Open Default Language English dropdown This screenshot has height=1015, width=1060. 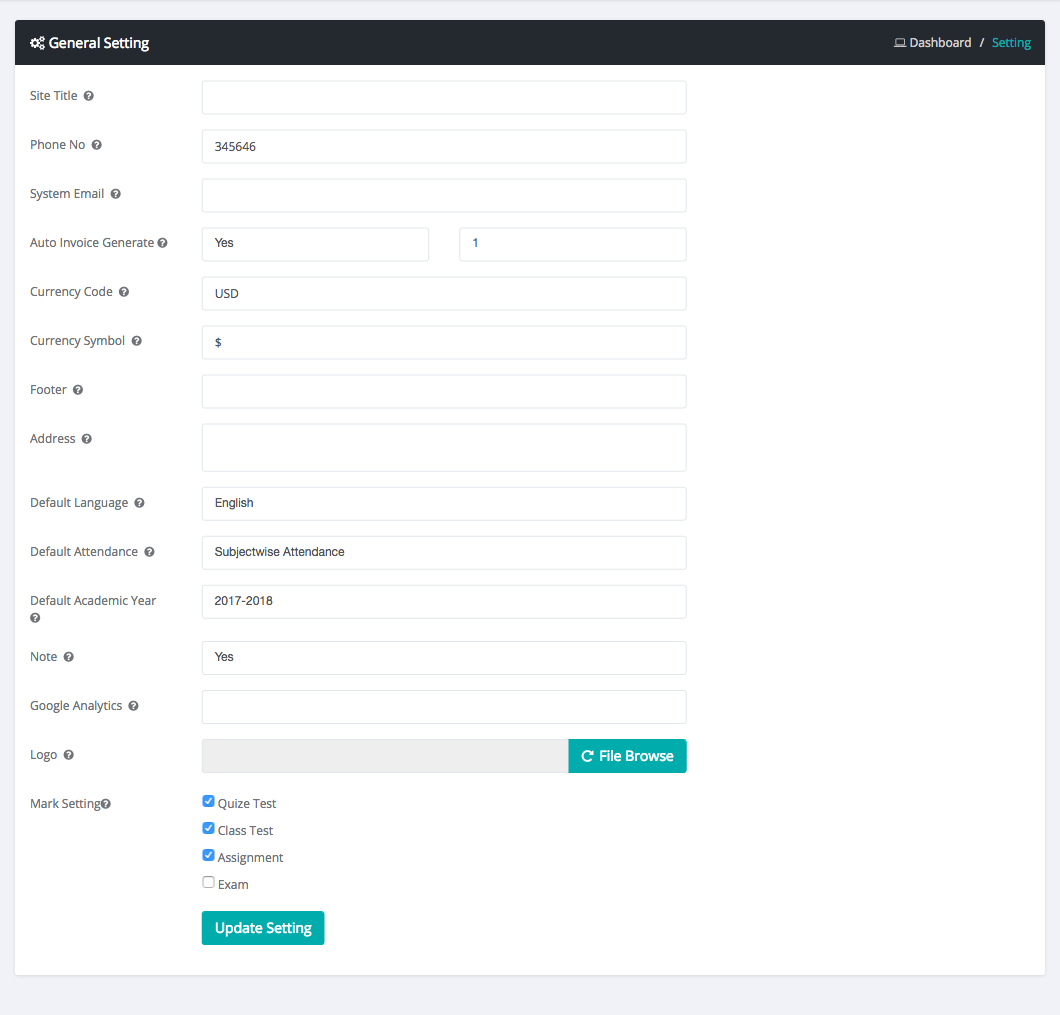tap(444, 503)
